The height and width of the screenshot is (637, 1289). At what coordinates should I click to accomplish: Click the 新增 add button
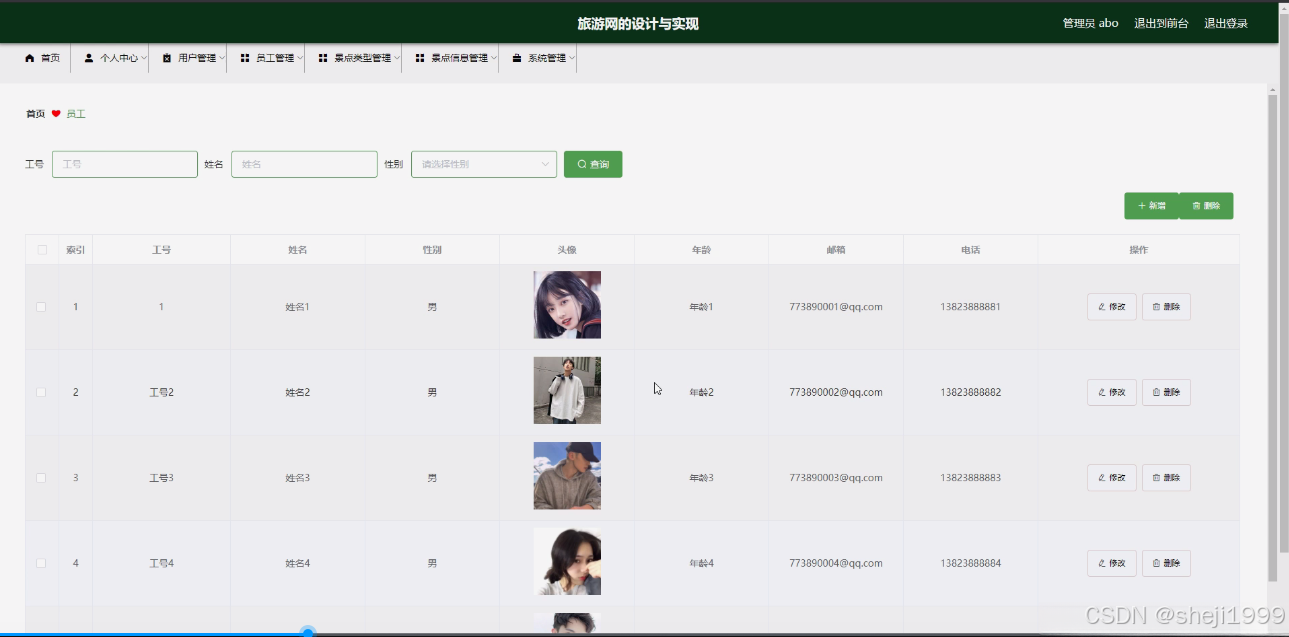point(1151,206)
